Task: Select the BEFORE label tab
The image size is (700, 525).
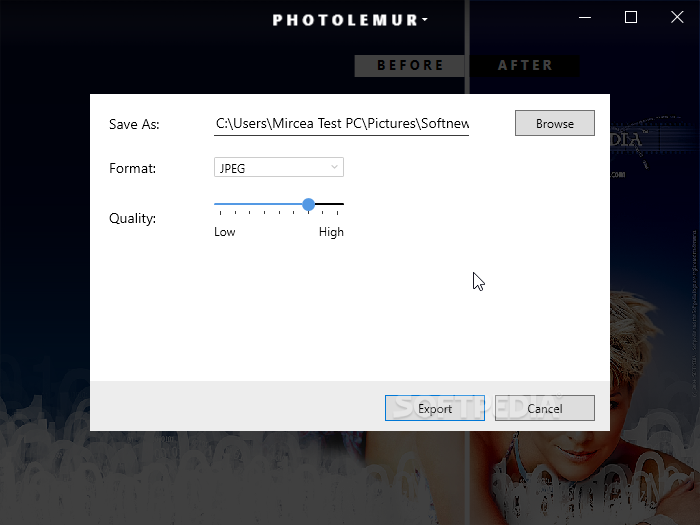Action: 410,66
